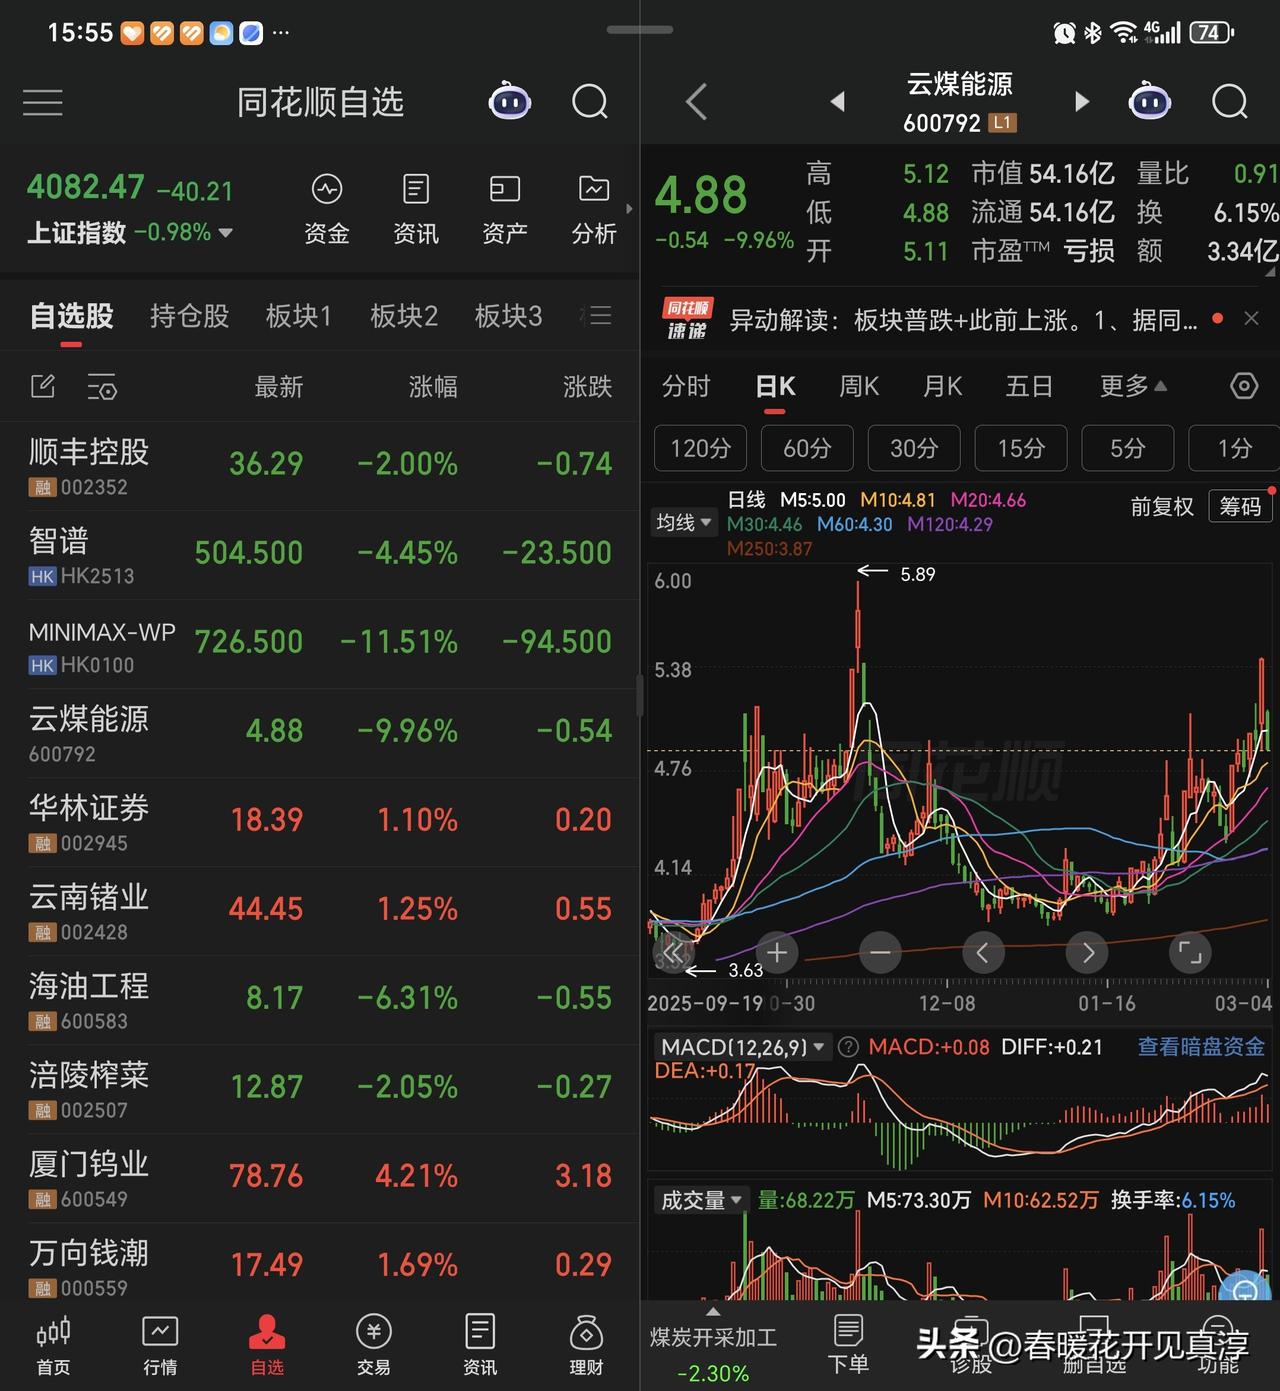Zoom in the K-line chart with plus

tap(777, 953)
